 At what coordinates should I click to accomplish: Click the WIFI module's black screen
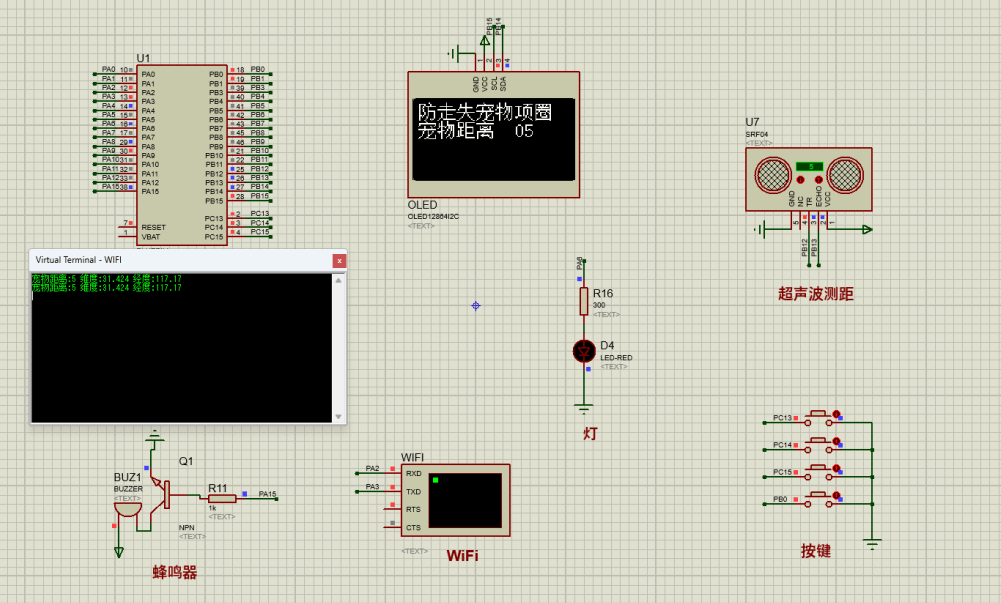click(x=464, y=501)
